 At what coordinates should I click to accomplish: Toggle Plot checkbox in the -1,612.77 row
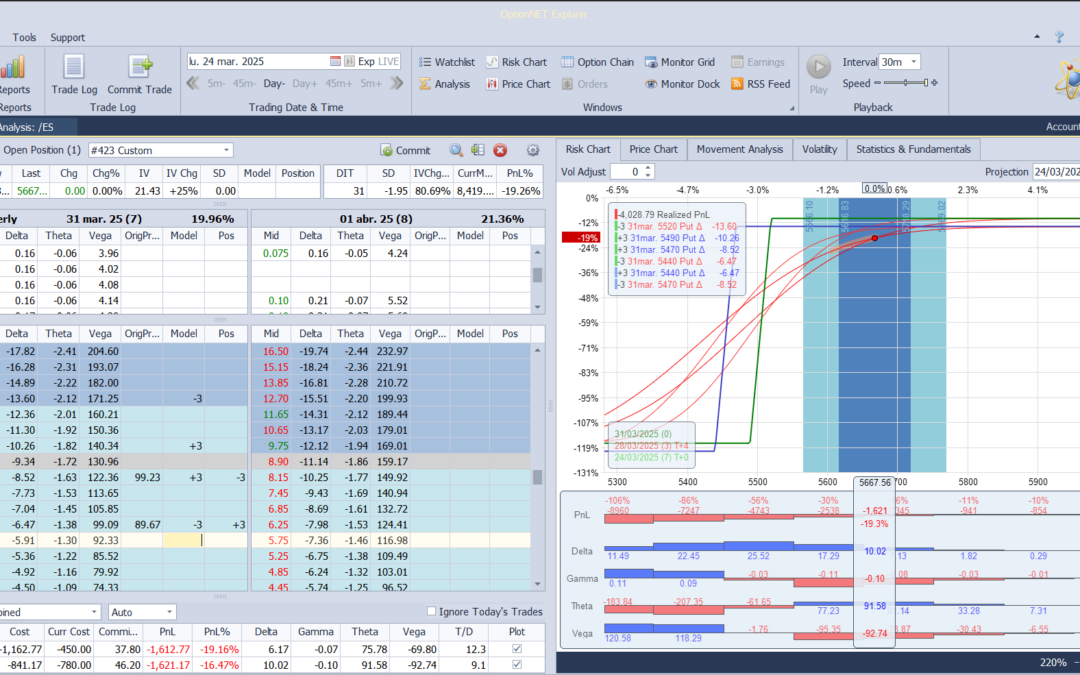pyautogui.click(x=517, y=649)
